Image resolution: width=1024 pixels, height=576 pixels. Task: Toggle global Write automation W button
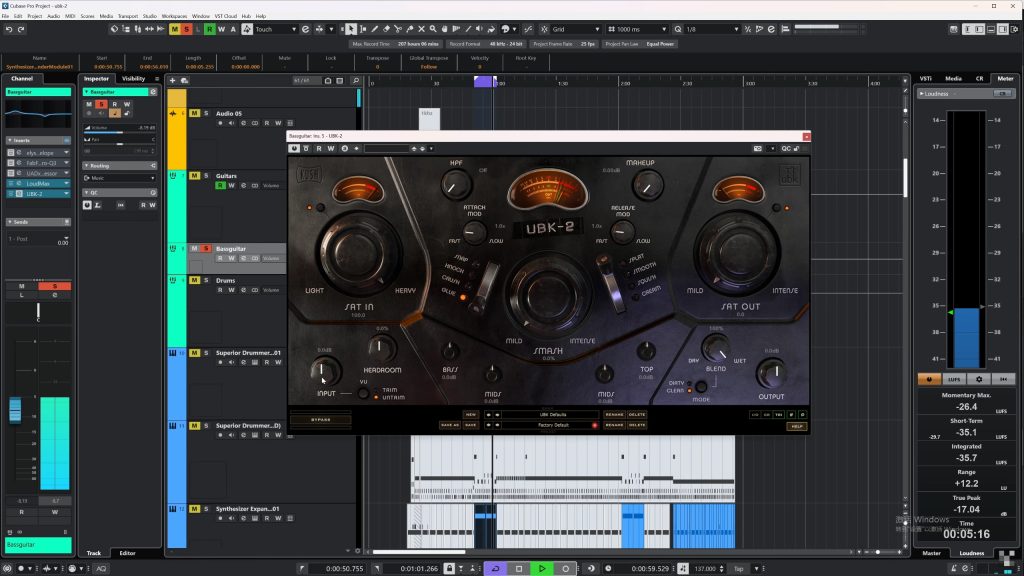pos(221,29)
